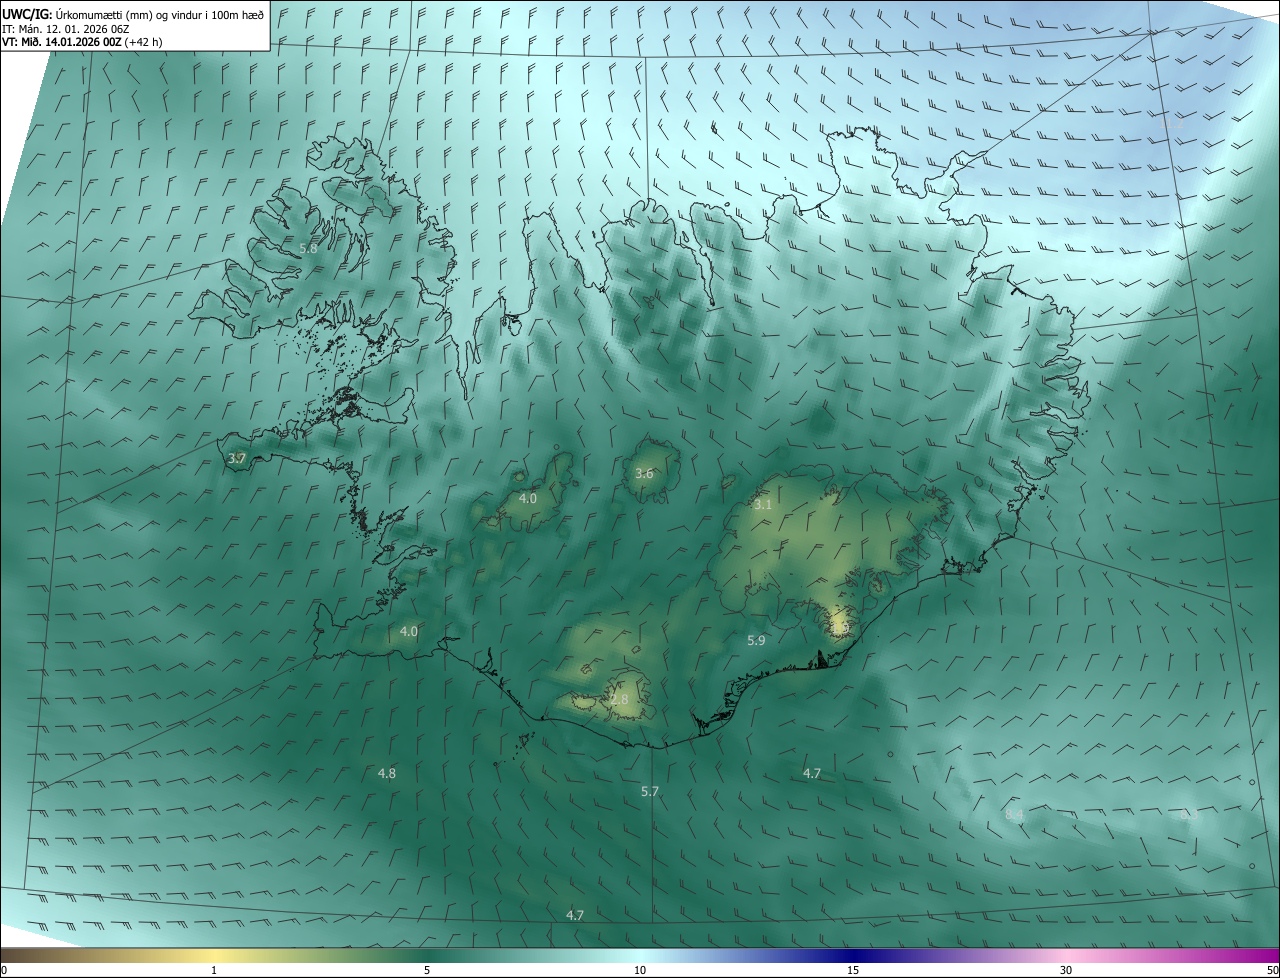Click the 10 tick label on the colour scale
This screenshot has height=978, width=1280.
point(640,971)
